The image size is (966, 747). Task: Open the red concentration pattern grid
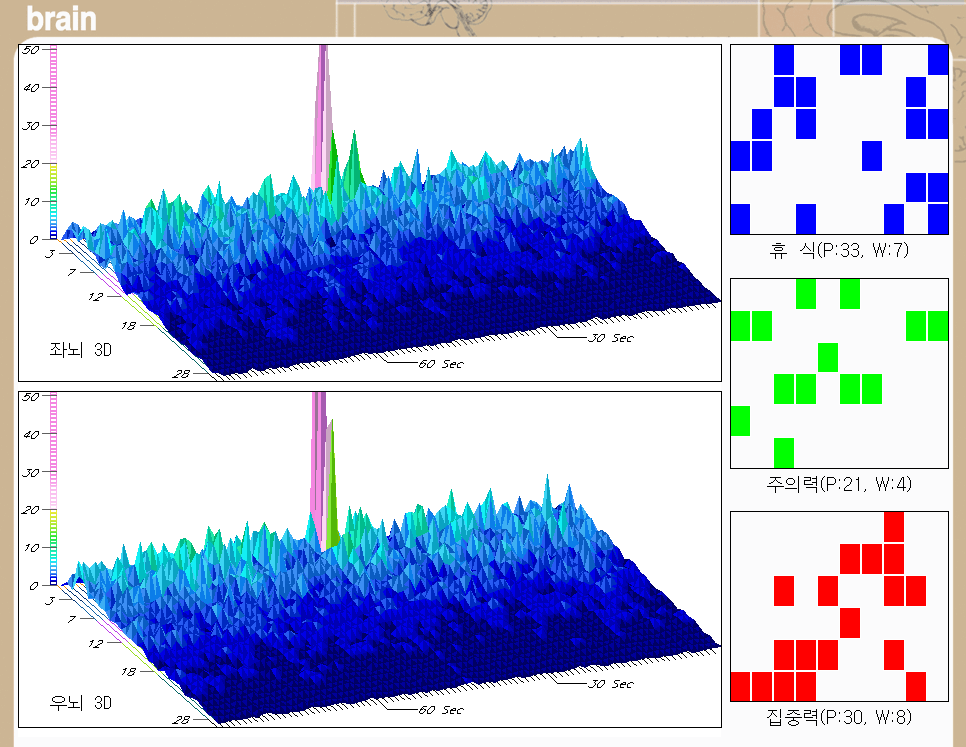pyautogui.click(x=839, y=606)
